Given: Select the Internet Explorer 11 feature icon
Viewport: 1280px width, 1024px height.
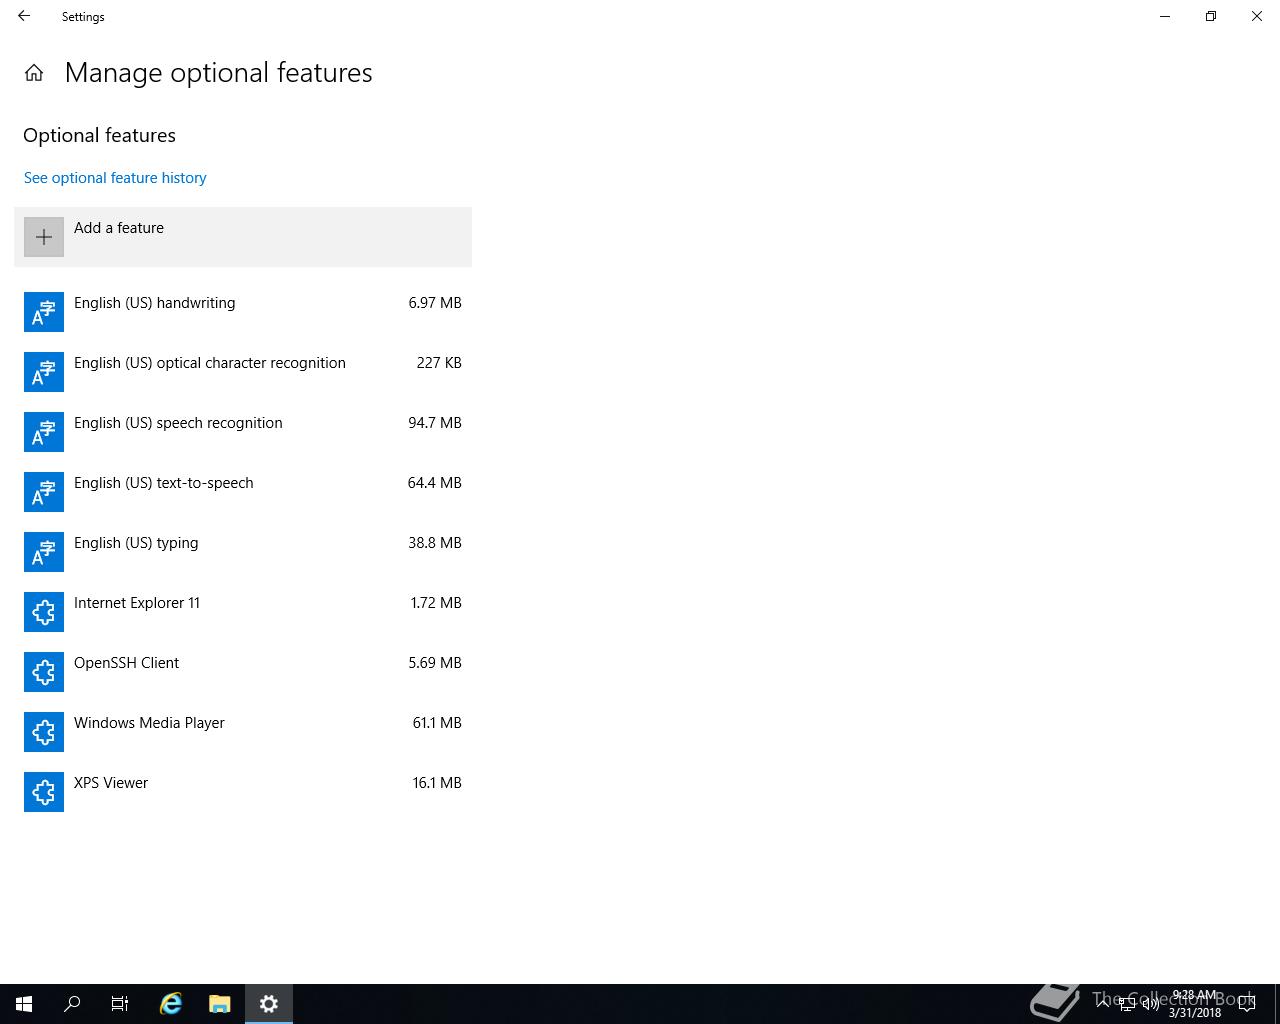Looking at the screenshot, I should 44,612.
